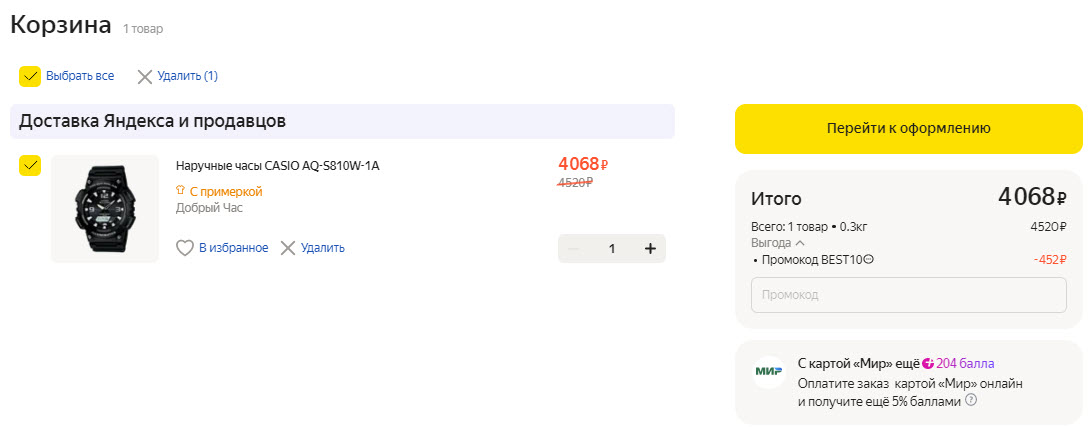Click the Промокод input field
This screenshot has height=427, width=1091.
(908, 296)
